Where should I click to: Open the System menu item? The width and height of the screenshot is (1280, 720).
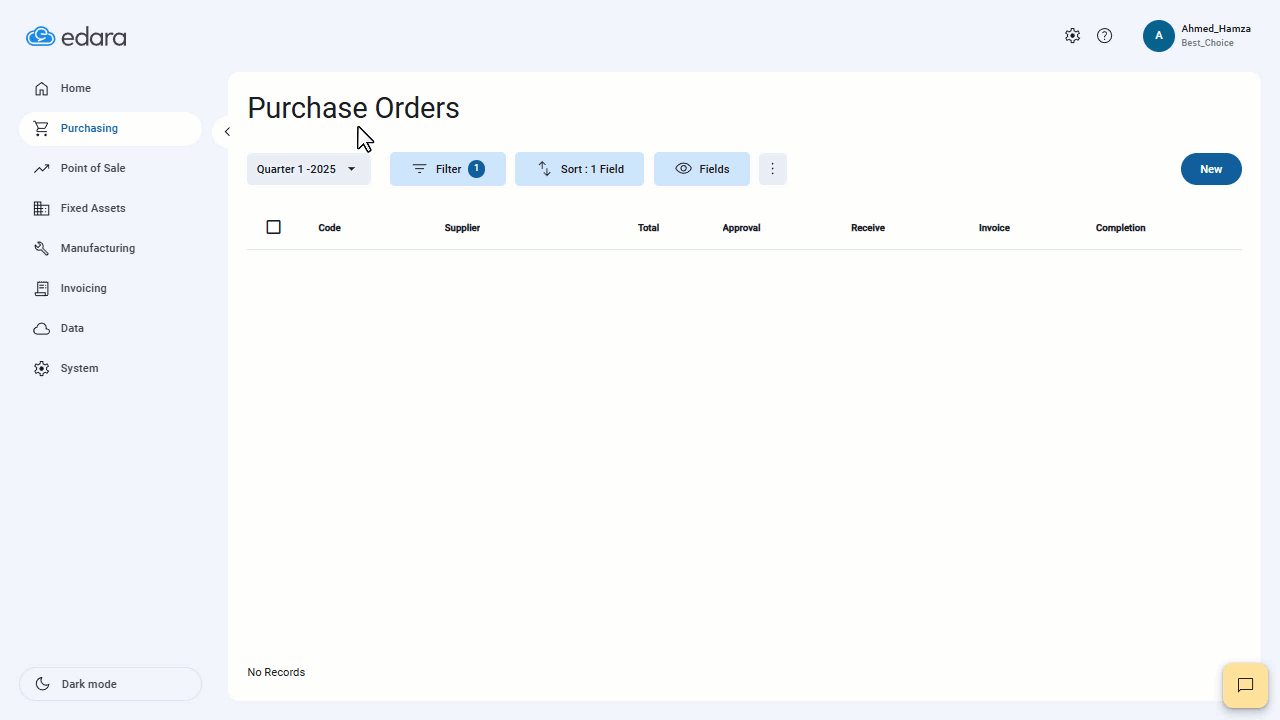(110, 368)
